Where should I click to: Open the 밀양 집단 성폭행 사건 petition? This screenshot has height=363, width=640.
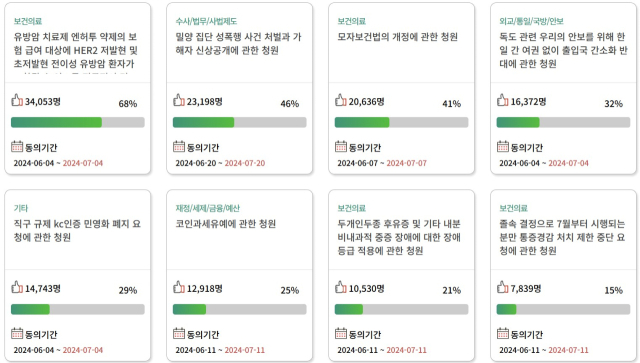(x=238, y=43)
